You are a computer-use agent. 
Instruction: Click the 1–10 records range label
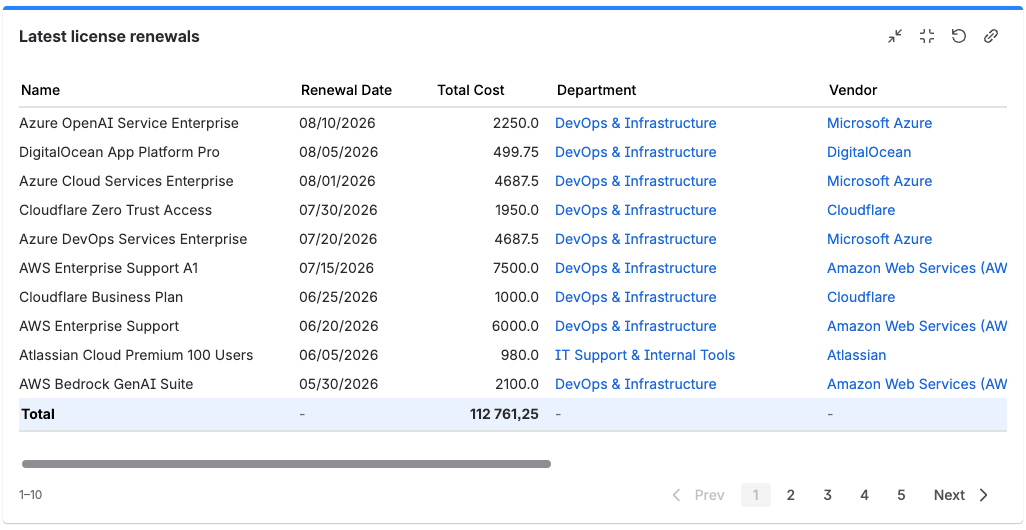click(x=31, y=495)
